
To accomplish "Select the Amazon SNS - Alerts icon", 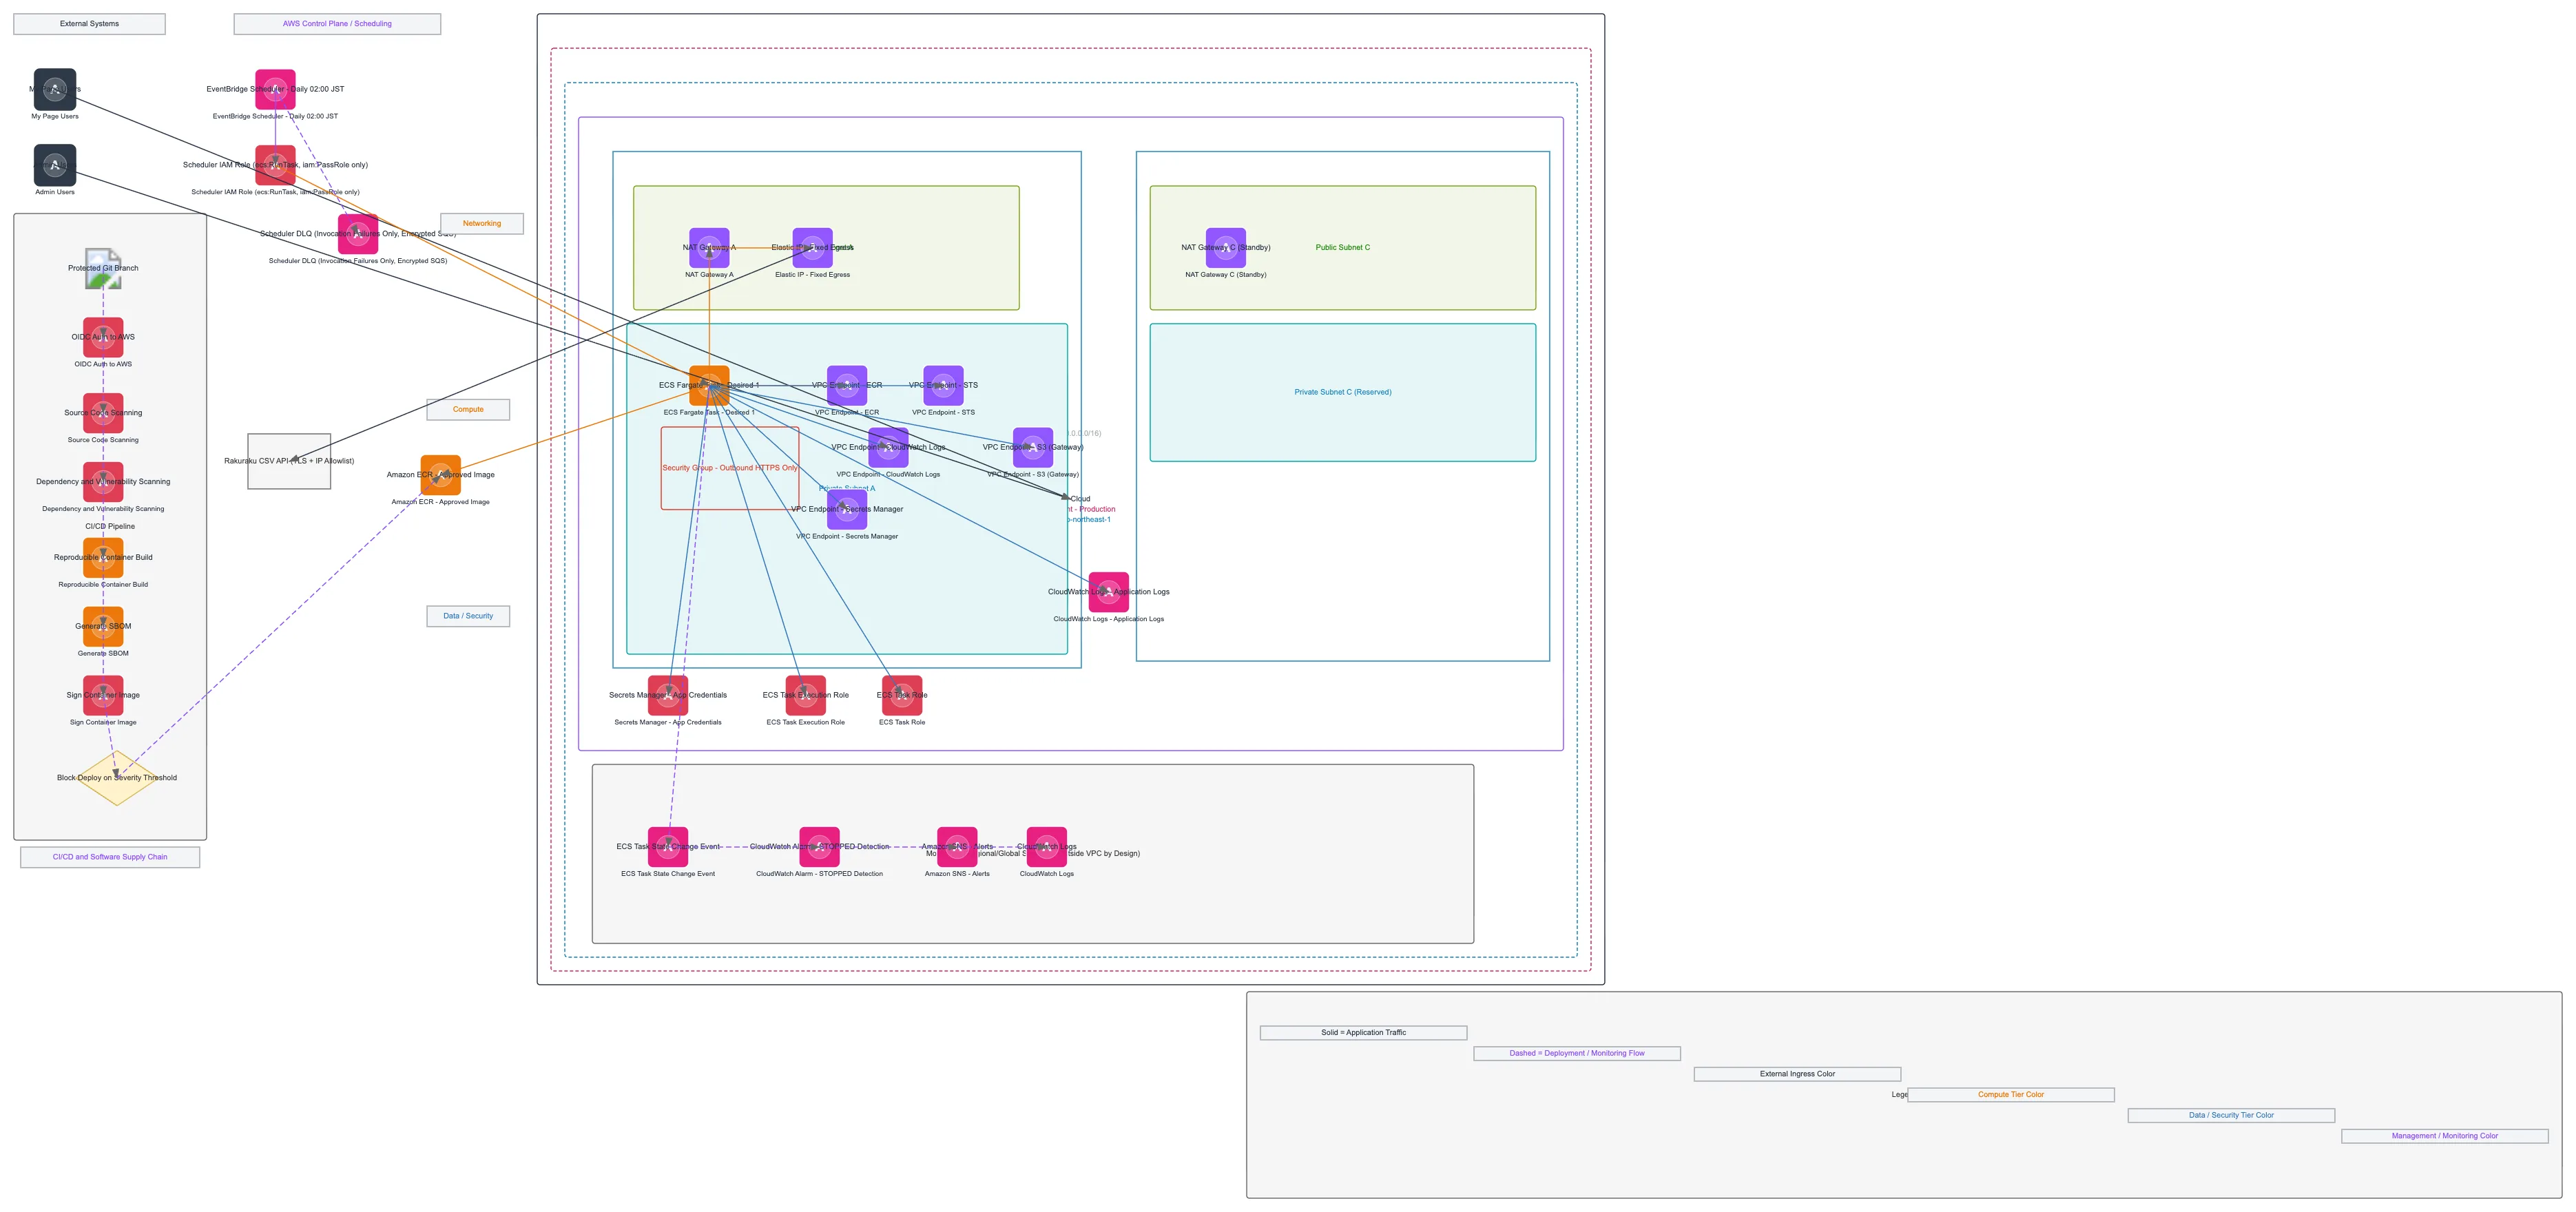I will pyautogui.click(x=957, y=847).
